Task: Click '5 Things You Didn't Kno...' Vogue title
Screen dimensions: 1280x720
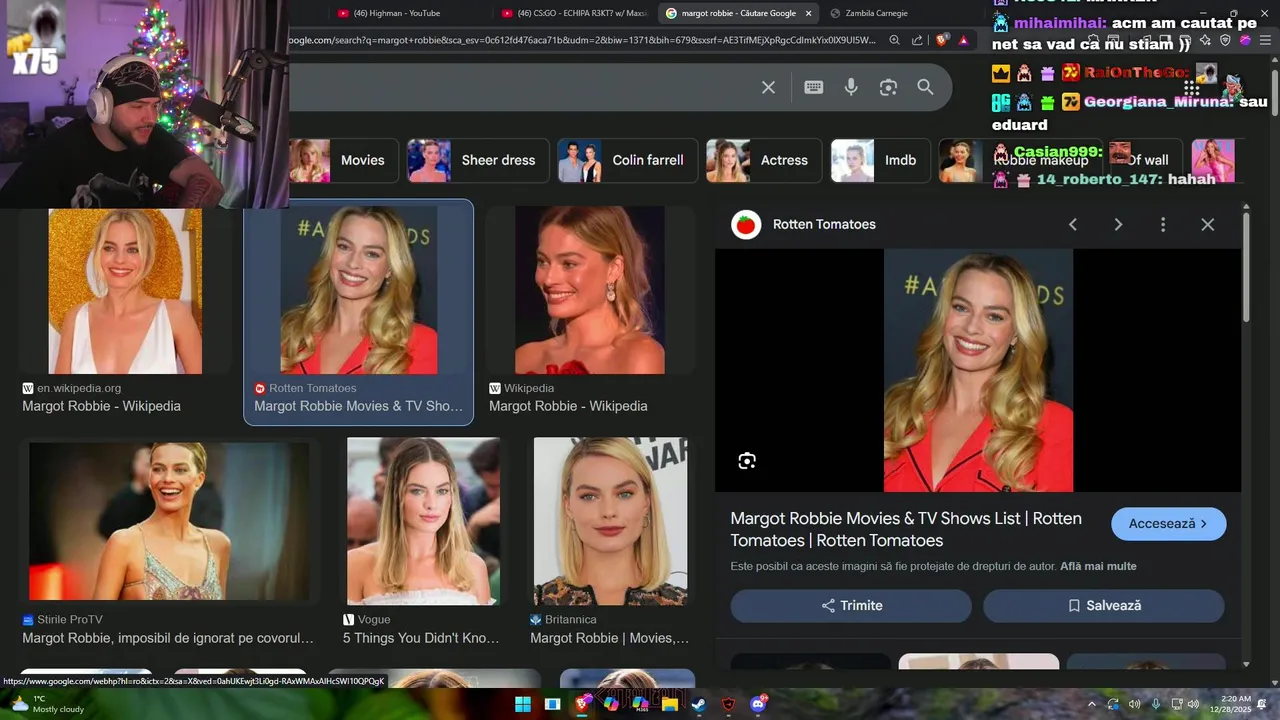Action: [x=421, y=638]
